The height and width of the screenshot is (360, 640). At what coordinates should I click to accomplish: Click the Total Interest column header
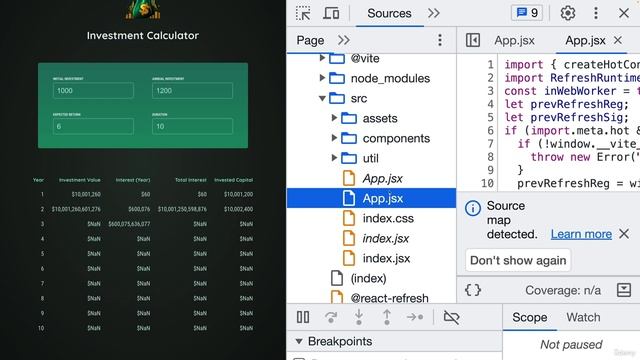point(191,180)
